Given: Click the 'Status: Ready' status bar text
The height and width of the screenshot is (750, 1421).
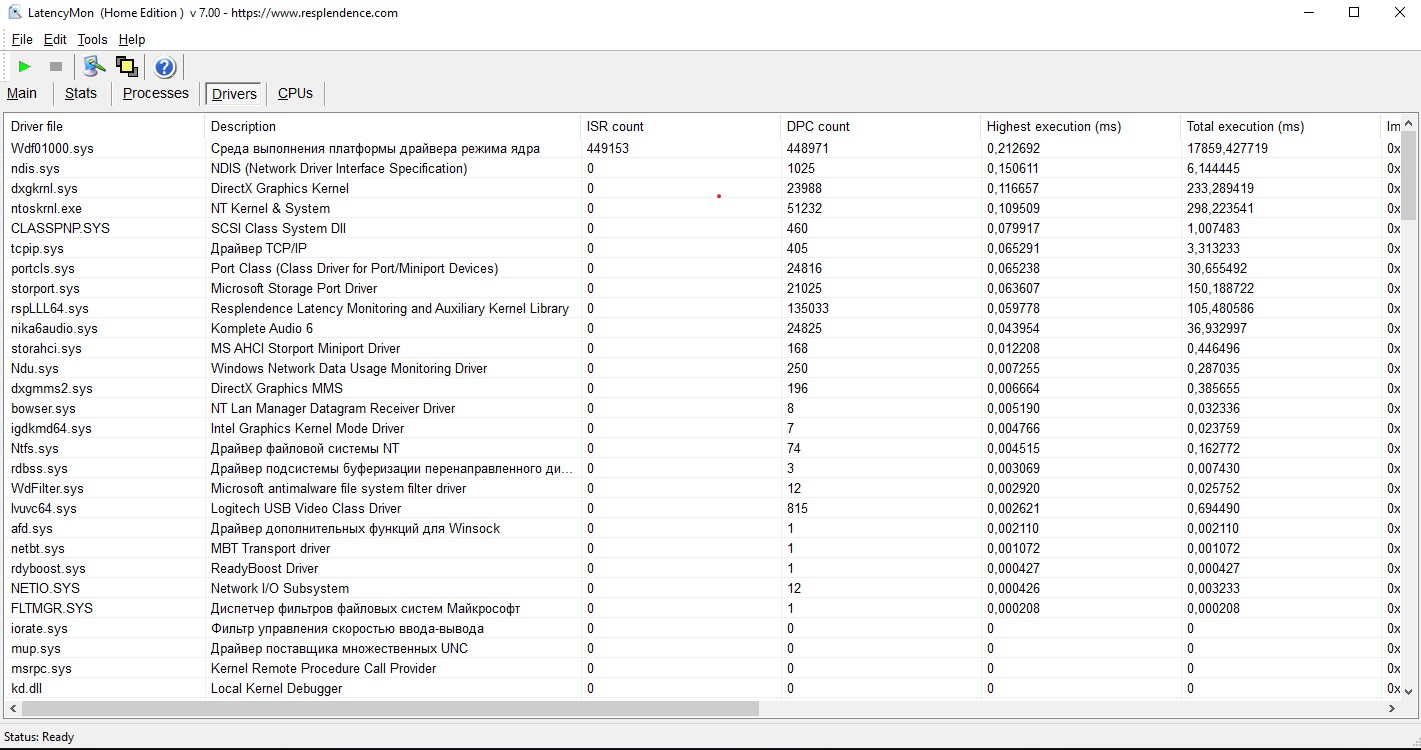Looking at the screenshot, I should tap(39, 737).
